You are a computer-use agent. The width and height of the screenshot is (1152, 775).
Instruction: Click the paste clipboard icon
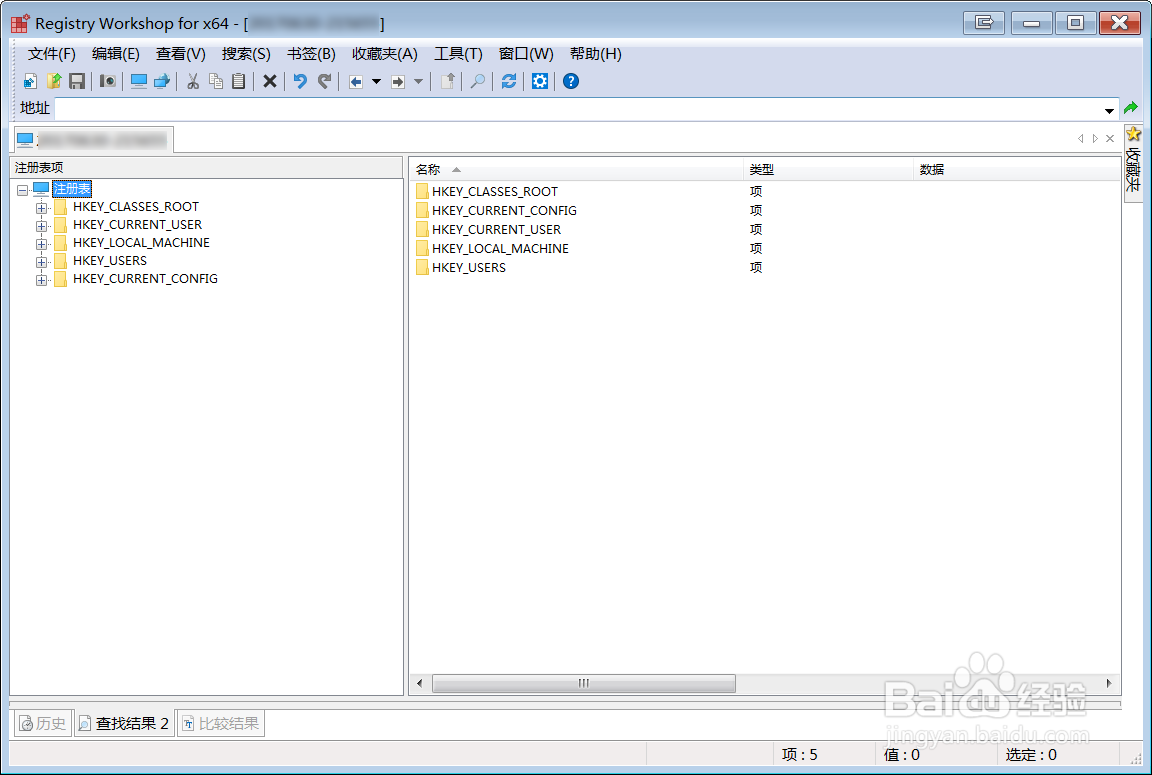coord(239,82)
